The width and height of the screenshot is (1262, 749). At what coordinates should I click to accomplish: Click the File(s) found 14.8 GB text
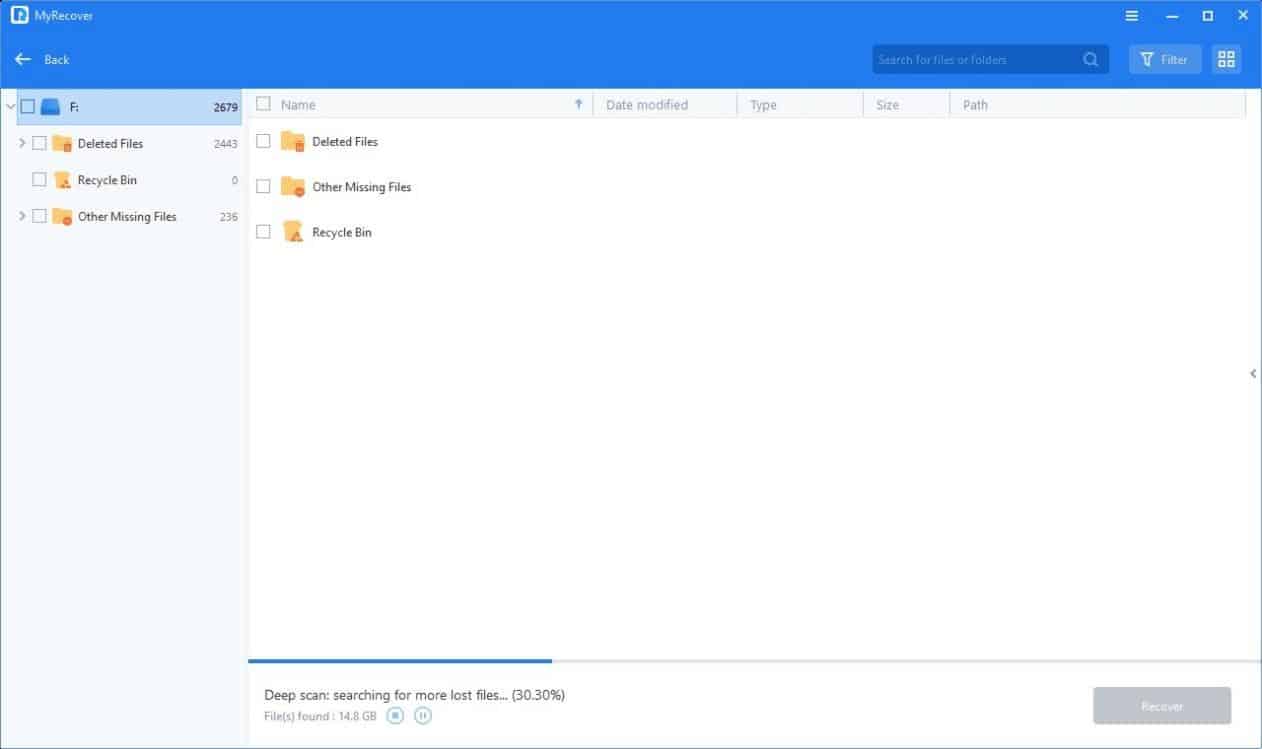320,716
